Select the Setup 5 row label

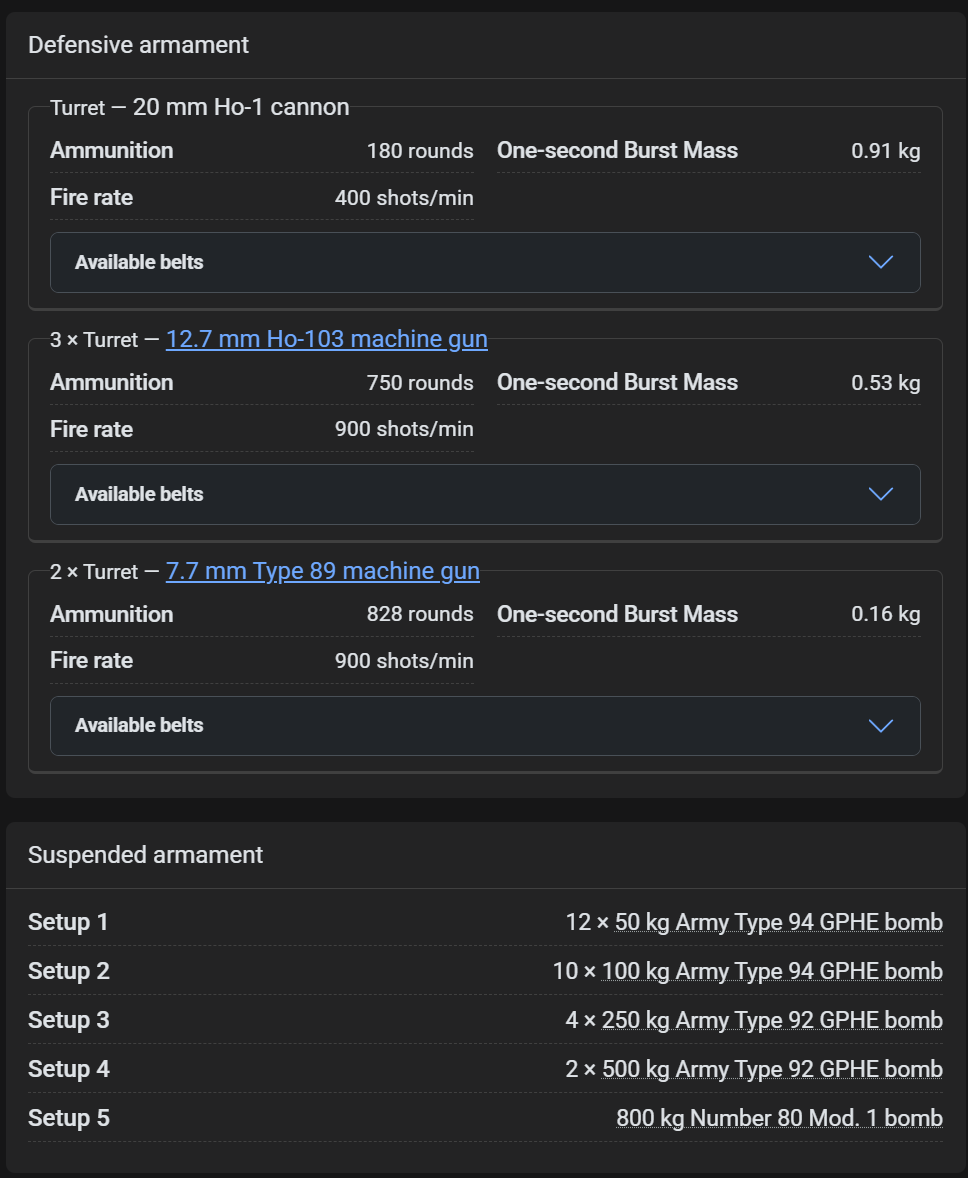click(x=68, y=1118)
